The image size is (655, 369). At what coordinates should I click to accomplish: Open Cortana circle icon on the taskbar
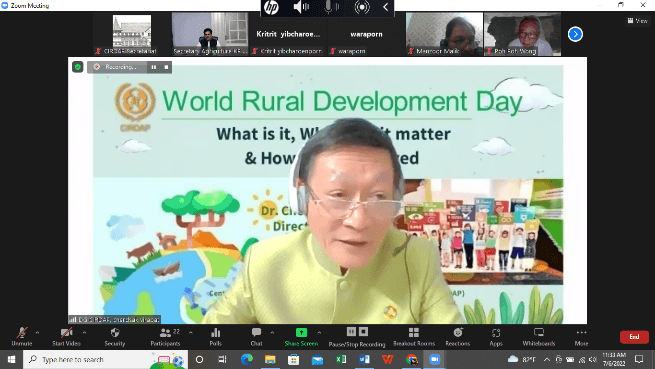(199, 359)
